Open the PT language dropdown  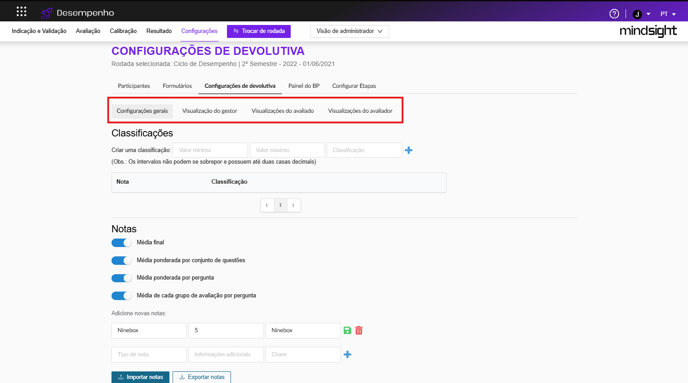pyautogui.click(x=668, y=14)
